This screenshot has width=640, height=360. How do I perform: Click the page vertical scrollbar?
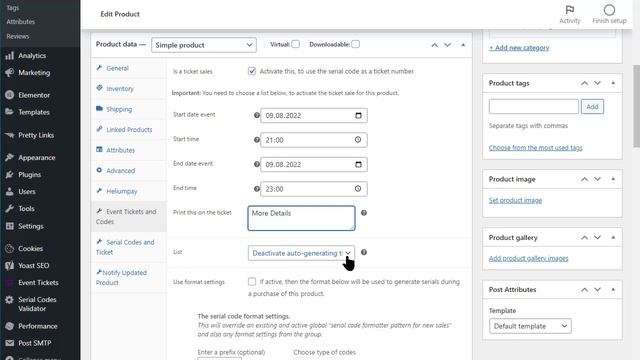point(636,106)
